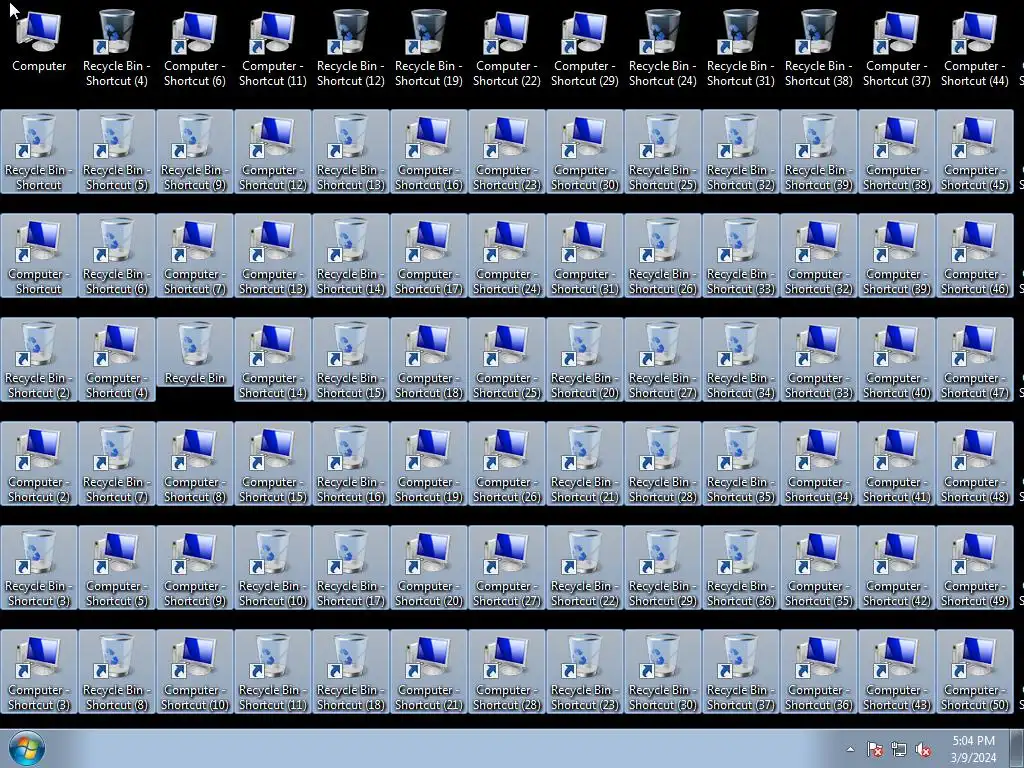Click Recycle Bin - Shortcut (10) icon
Screen dimensions: 1024x768
click(x=272, y=568)
